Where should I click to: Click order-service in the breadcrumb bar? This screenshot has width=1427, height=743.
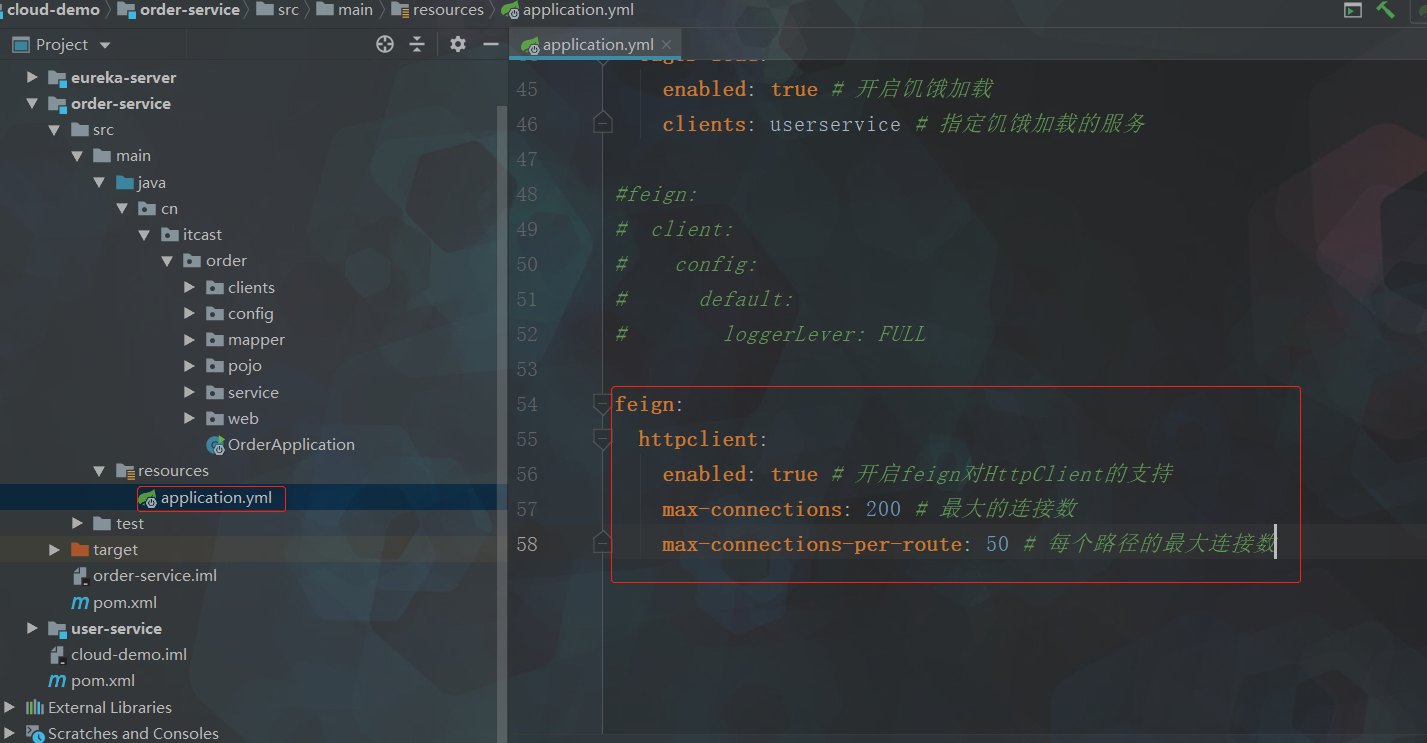pos(190,10)
